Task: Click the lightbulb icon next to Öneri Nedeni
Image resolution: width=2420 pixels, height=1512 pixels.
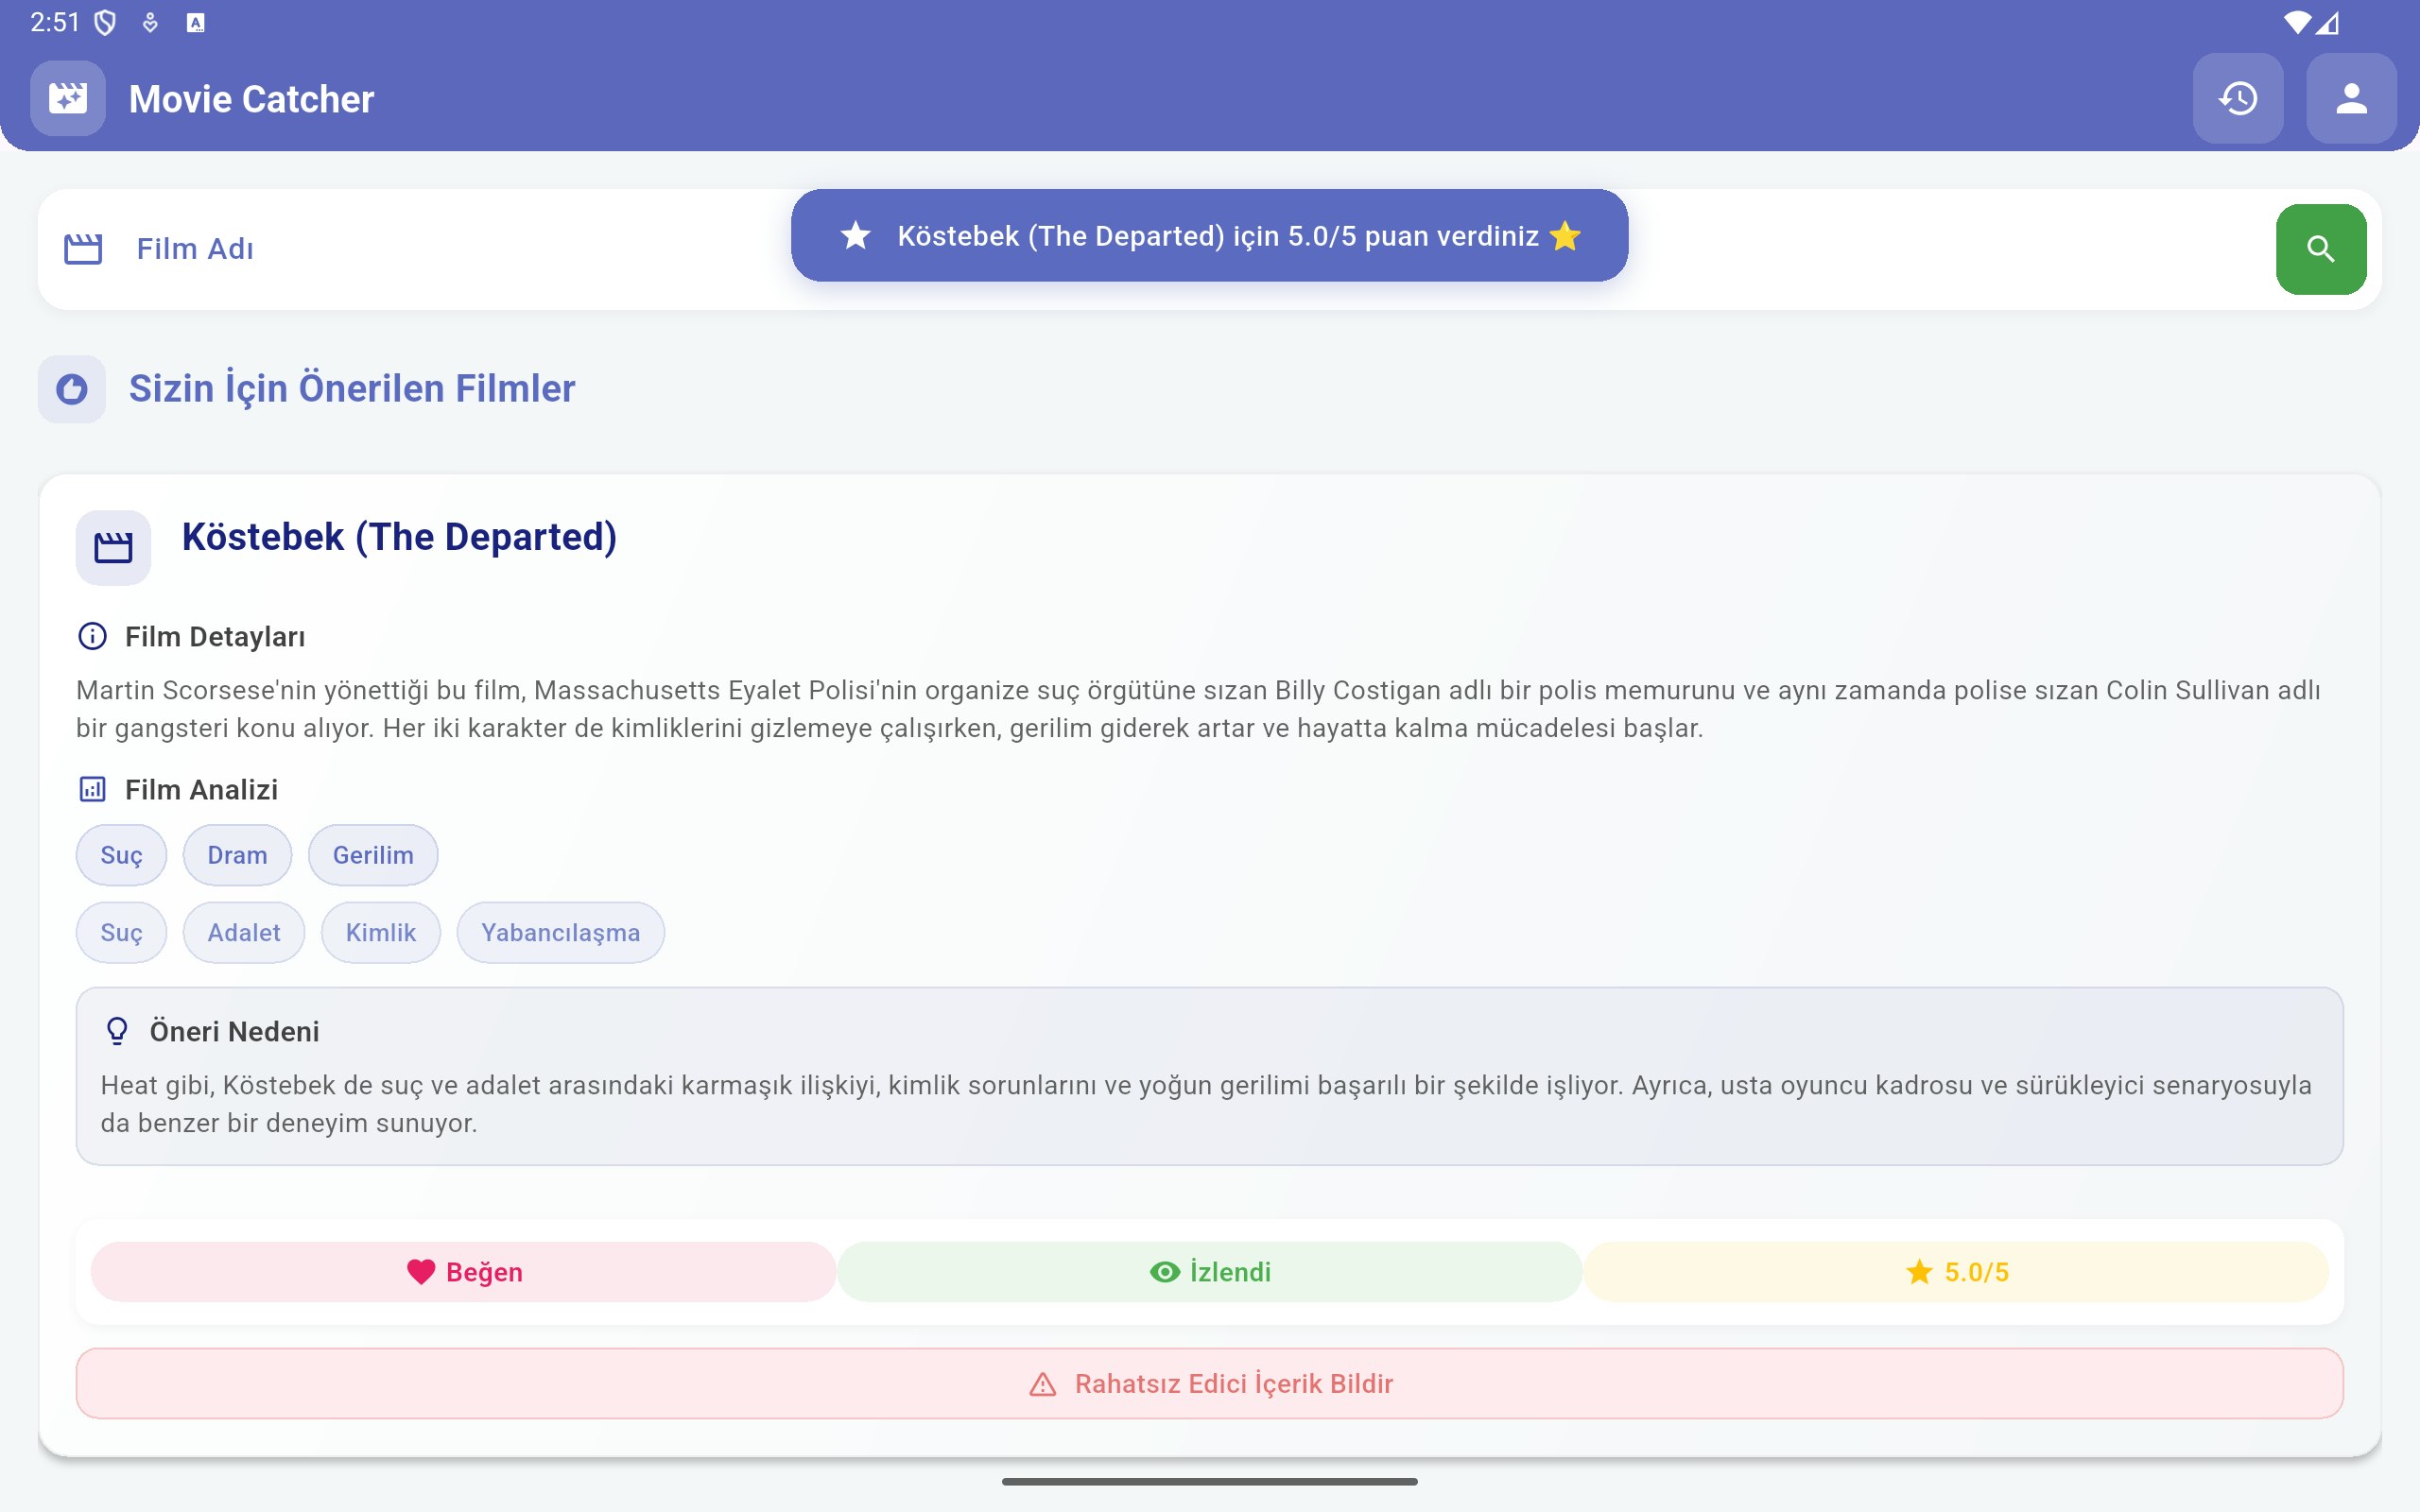Action: tap(117, 1031)
